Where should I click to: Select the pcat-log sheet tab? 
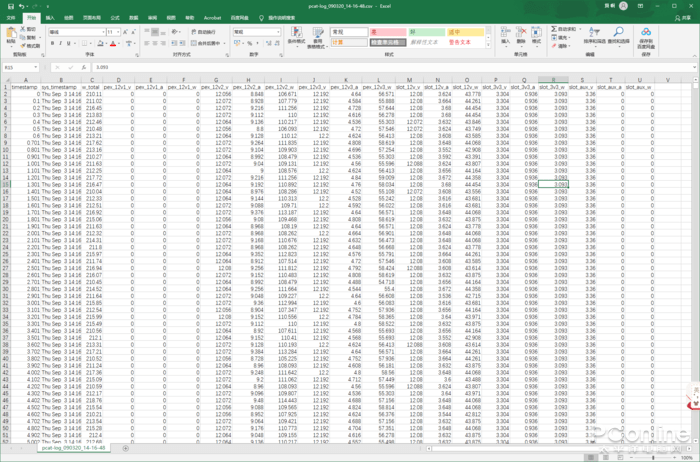[x=72, y=448]
